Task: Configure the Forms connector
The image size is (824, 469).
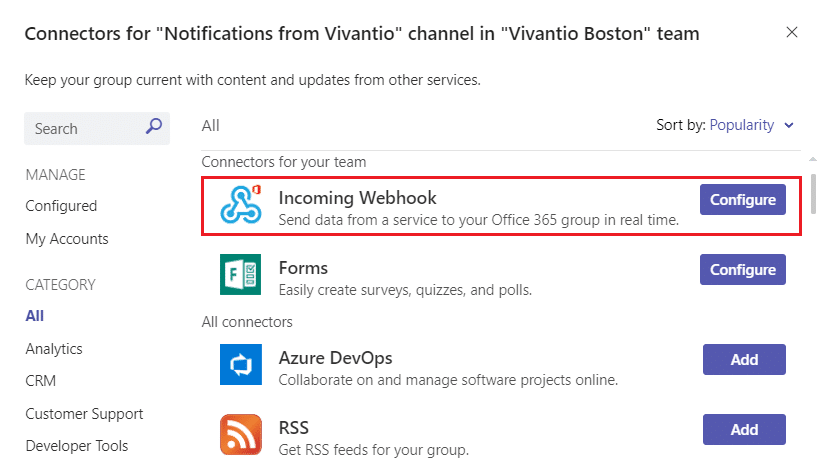Action: coord(743,269)
